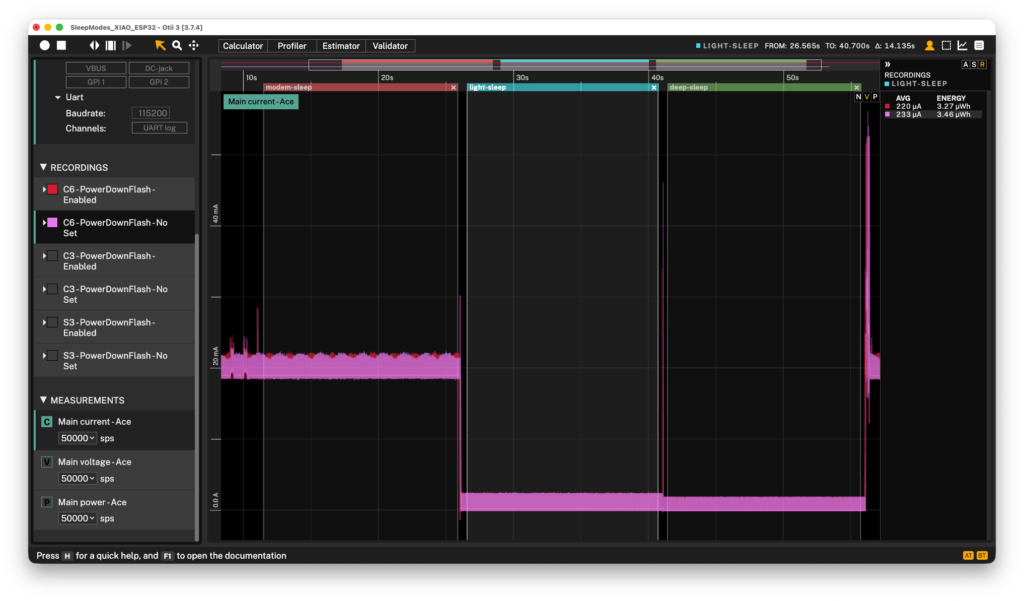The image size is (1024, 601).
Task: Collapse the RECORDINGS section
Action: click(x=43, y=167)
